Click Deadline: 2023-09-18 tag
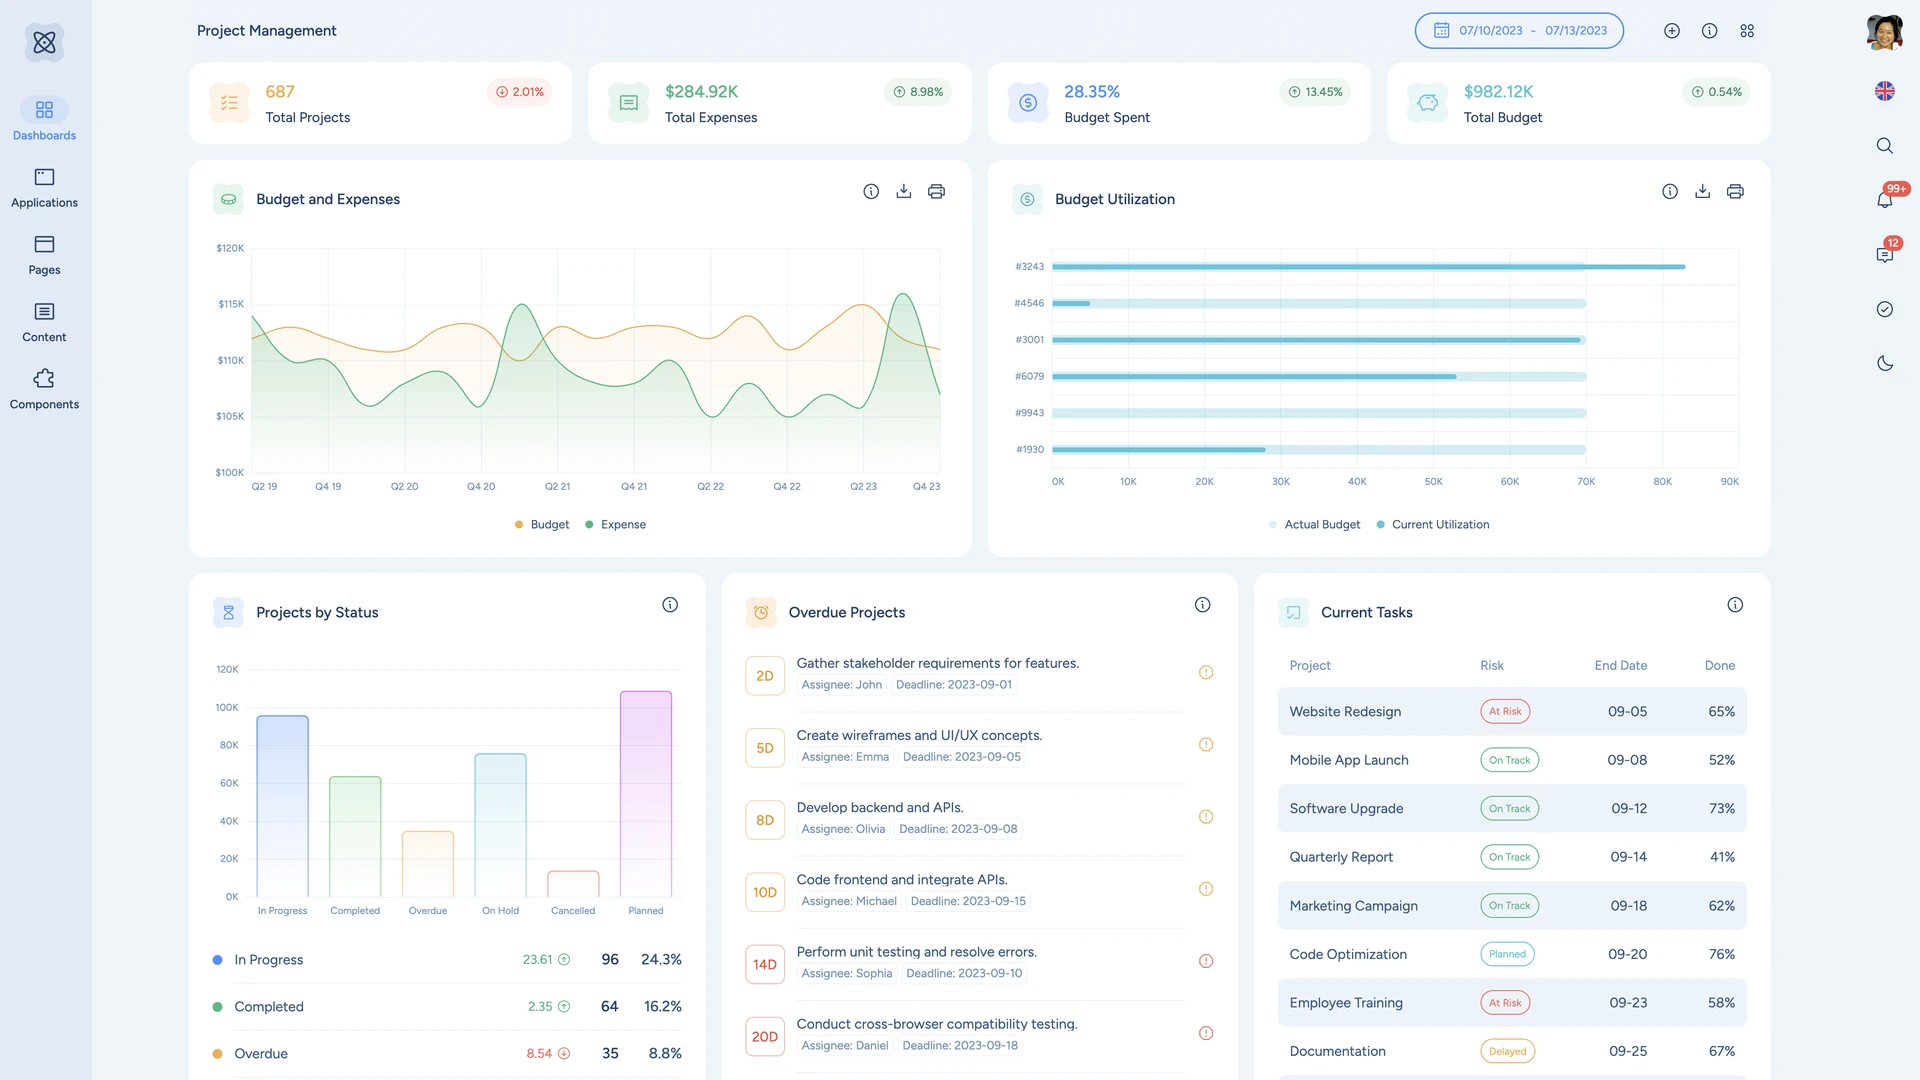Screen dimensions: 1920x1080 [960, 1046]
